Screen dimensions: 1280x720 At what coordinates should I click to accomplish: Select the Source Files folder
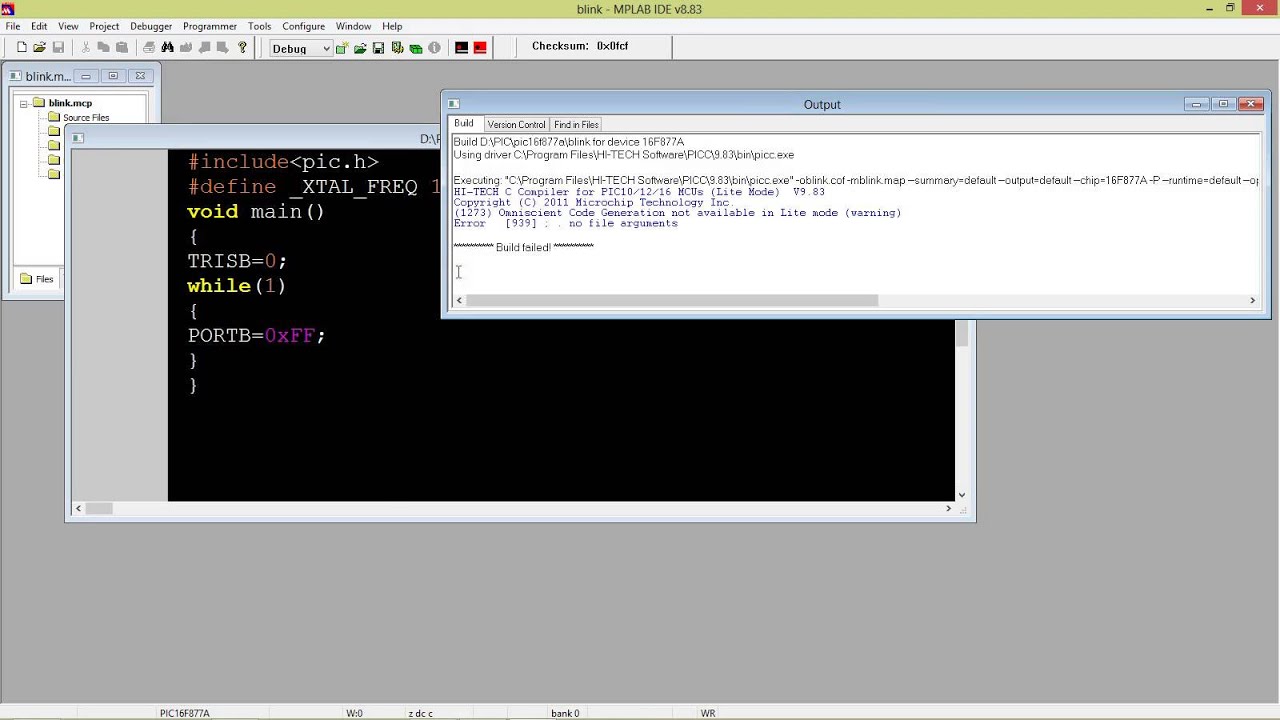coord(86,118)
